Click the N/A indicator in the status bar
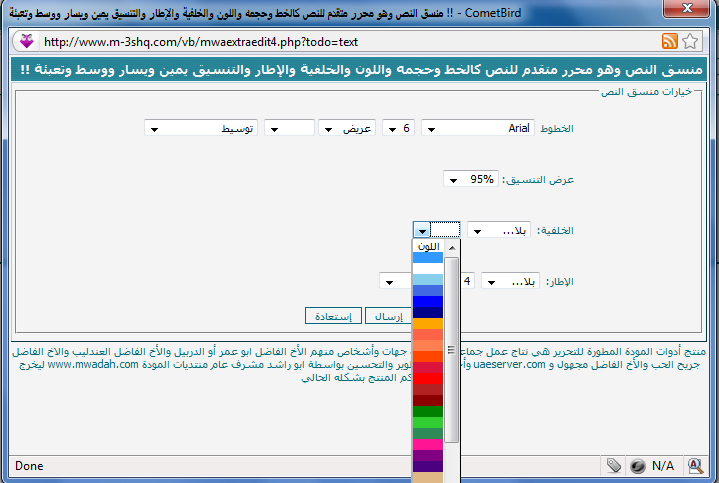The width and height of the screenshot is (719, 483). (x=662, y=466)
